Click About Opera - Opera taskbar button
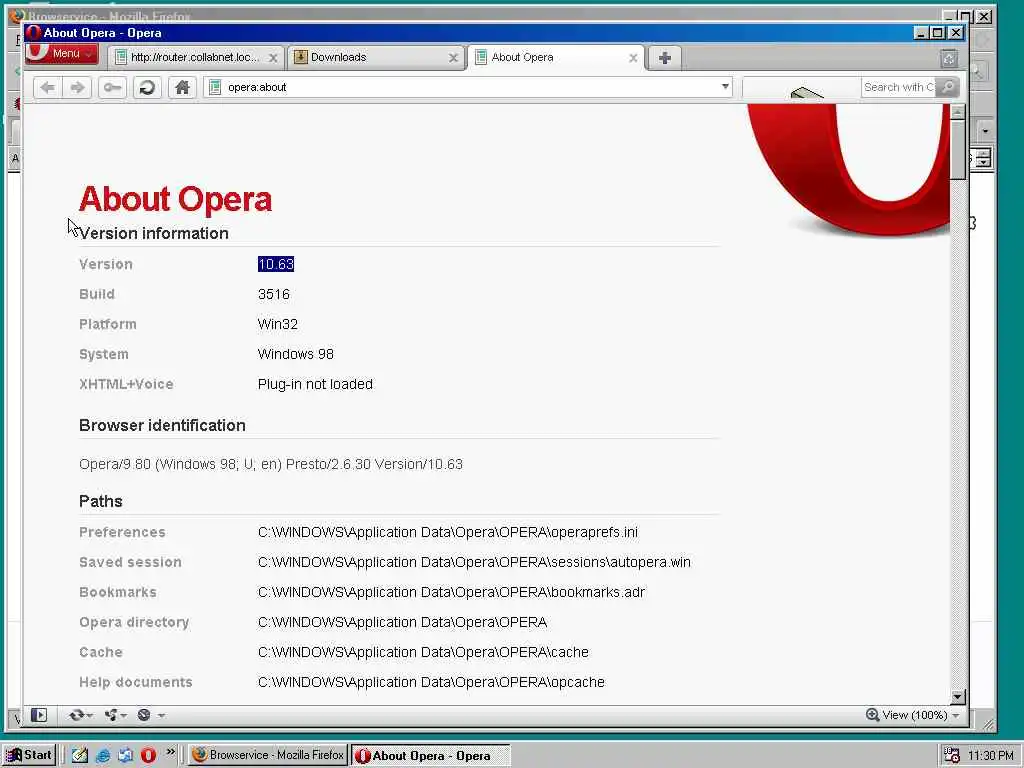The width and height of the screenshot is (1024, 768). pos(431,756)
